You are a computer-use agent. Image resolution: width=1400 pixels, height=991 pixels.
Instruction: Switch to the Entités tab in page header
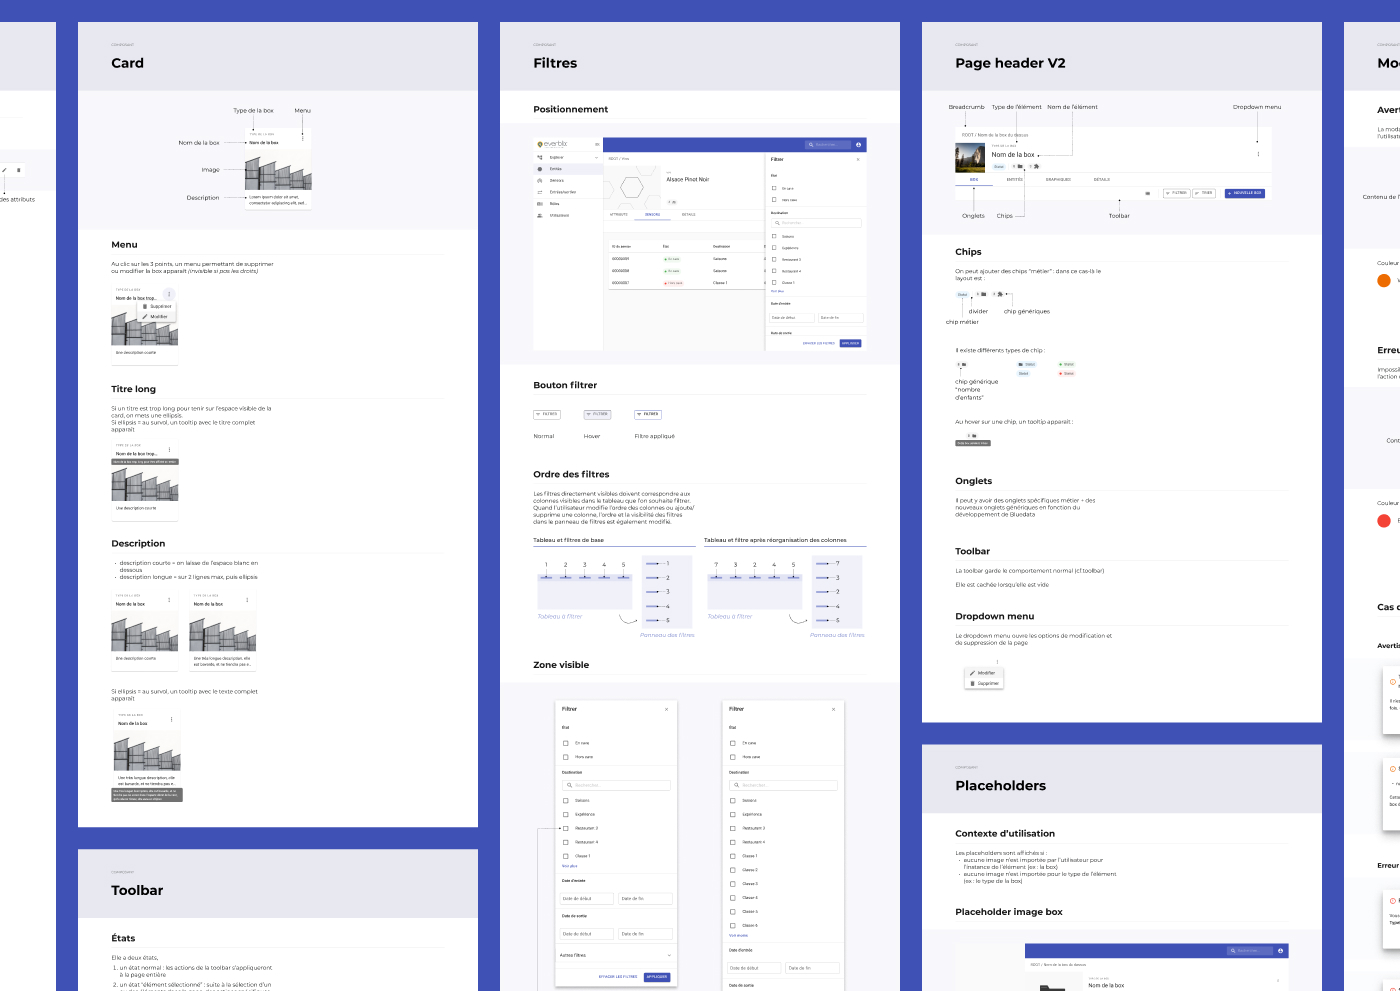point(1014,180)
